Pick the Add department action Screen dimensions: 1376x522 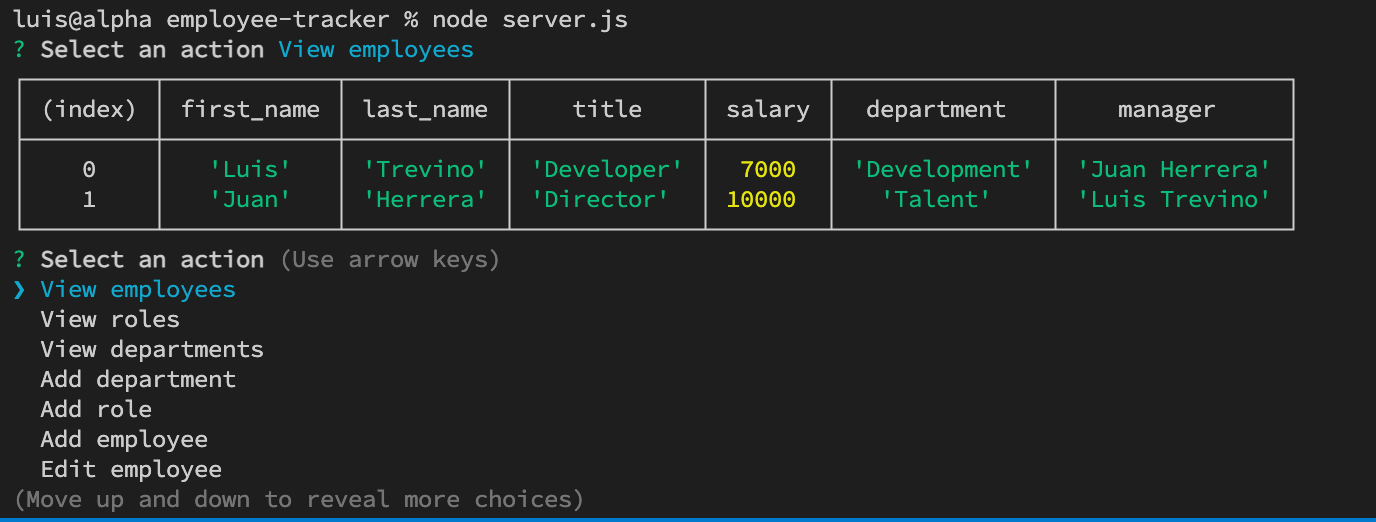coord(138,380)
